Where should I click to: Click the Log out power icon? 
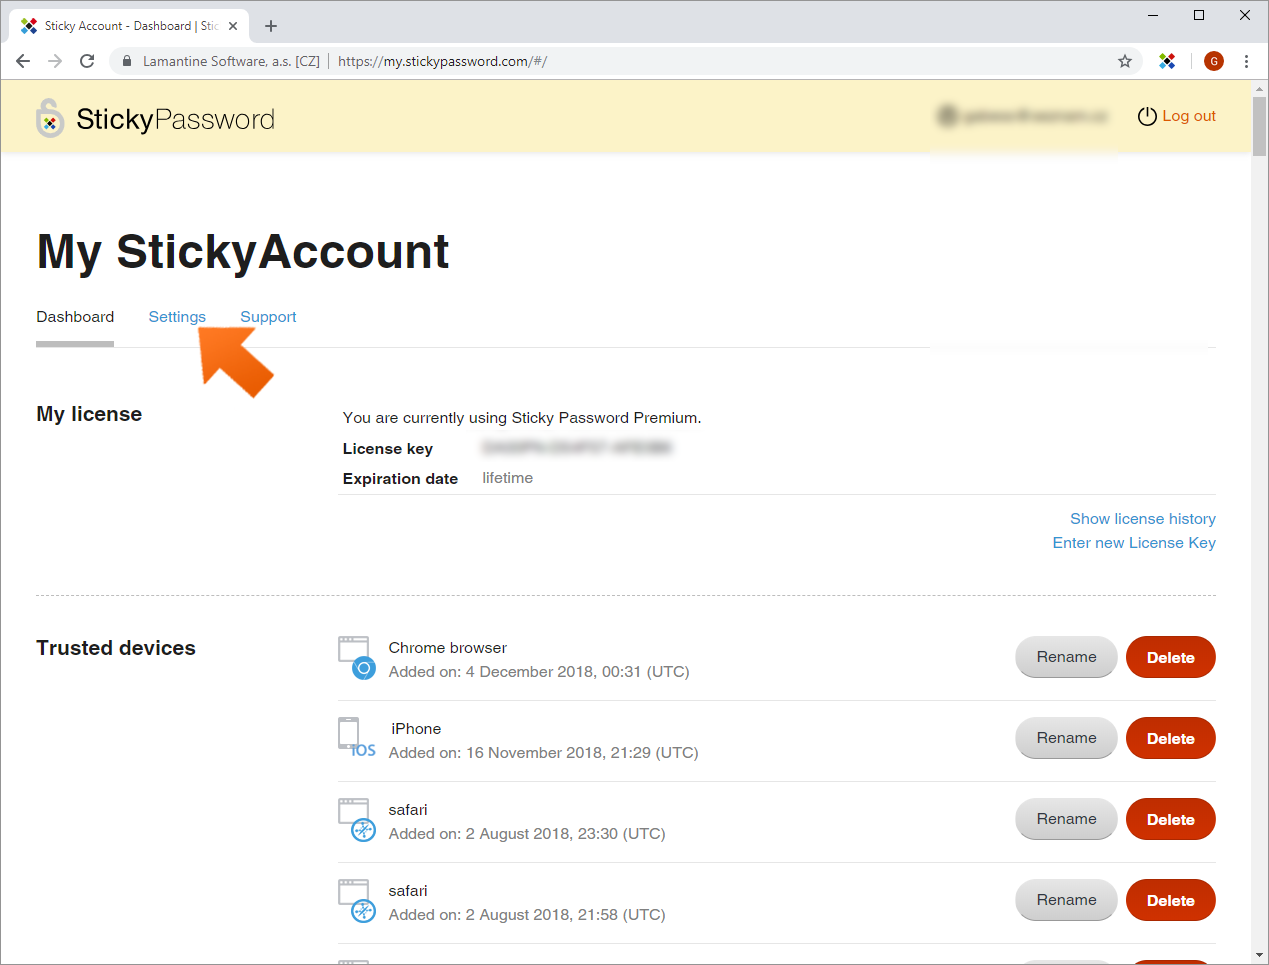tap(1147, 116)
